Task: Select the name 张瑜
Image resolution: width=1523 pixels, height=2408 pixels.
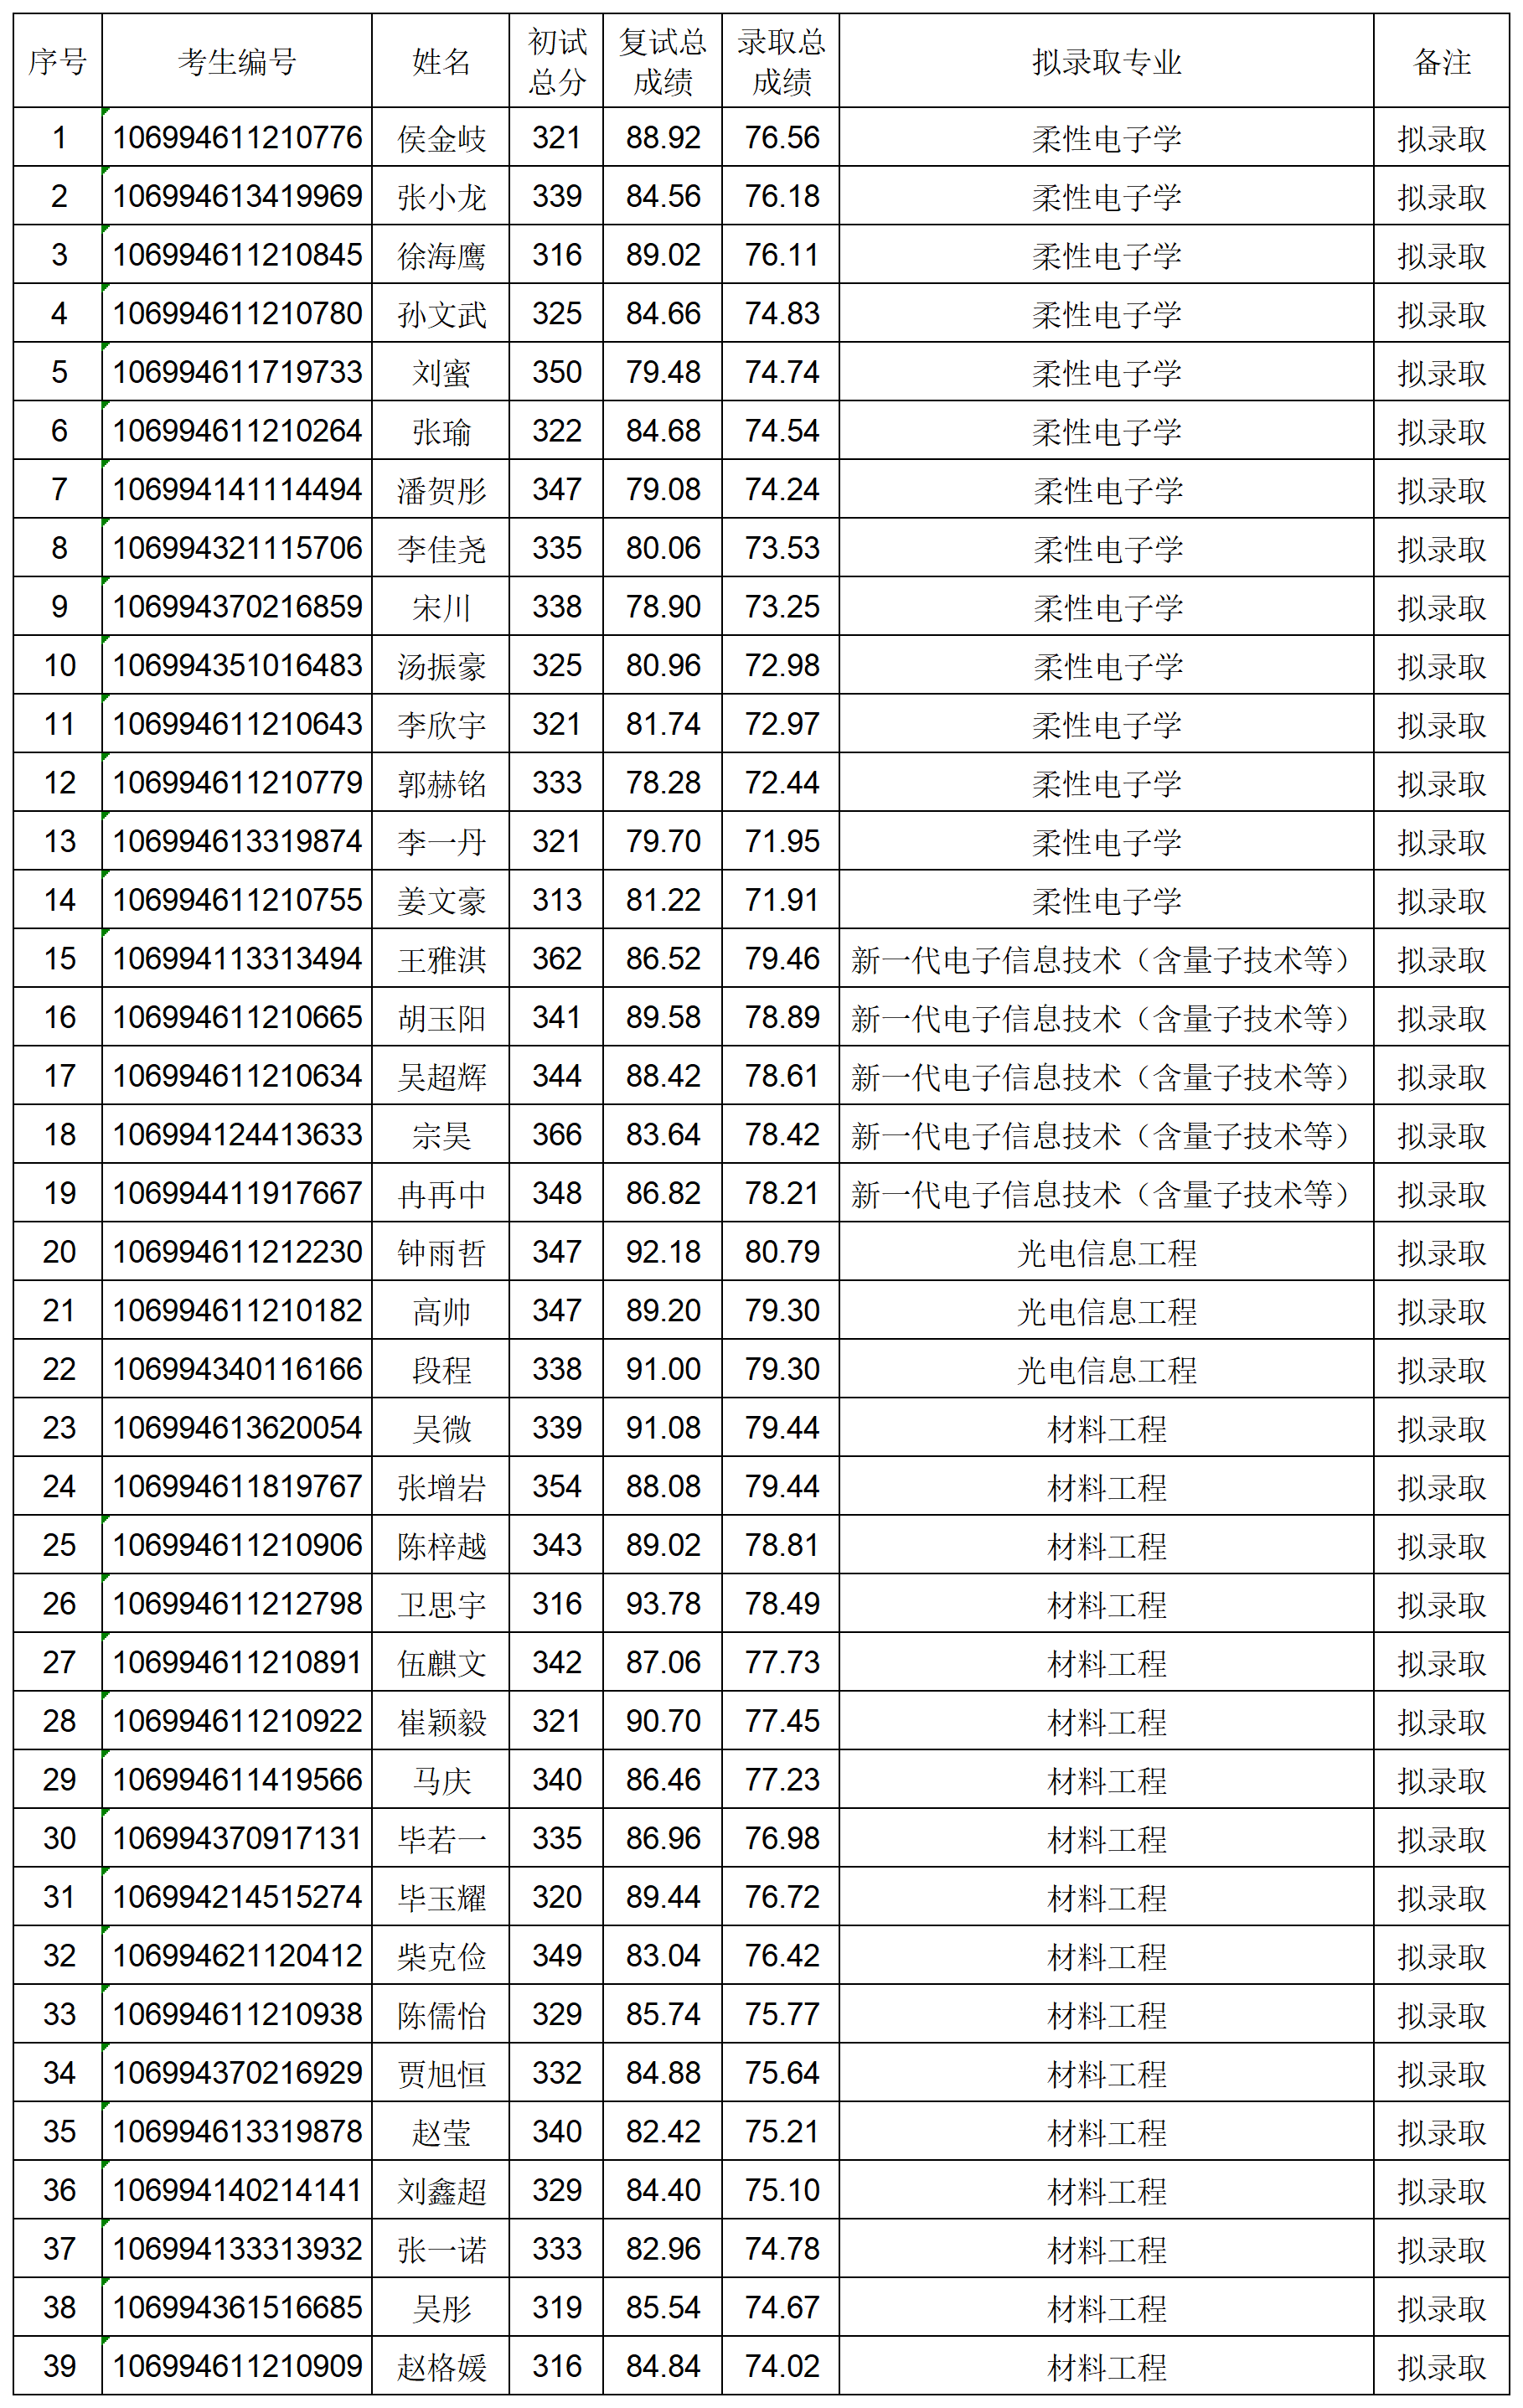Action: click(x=441, y=431)
